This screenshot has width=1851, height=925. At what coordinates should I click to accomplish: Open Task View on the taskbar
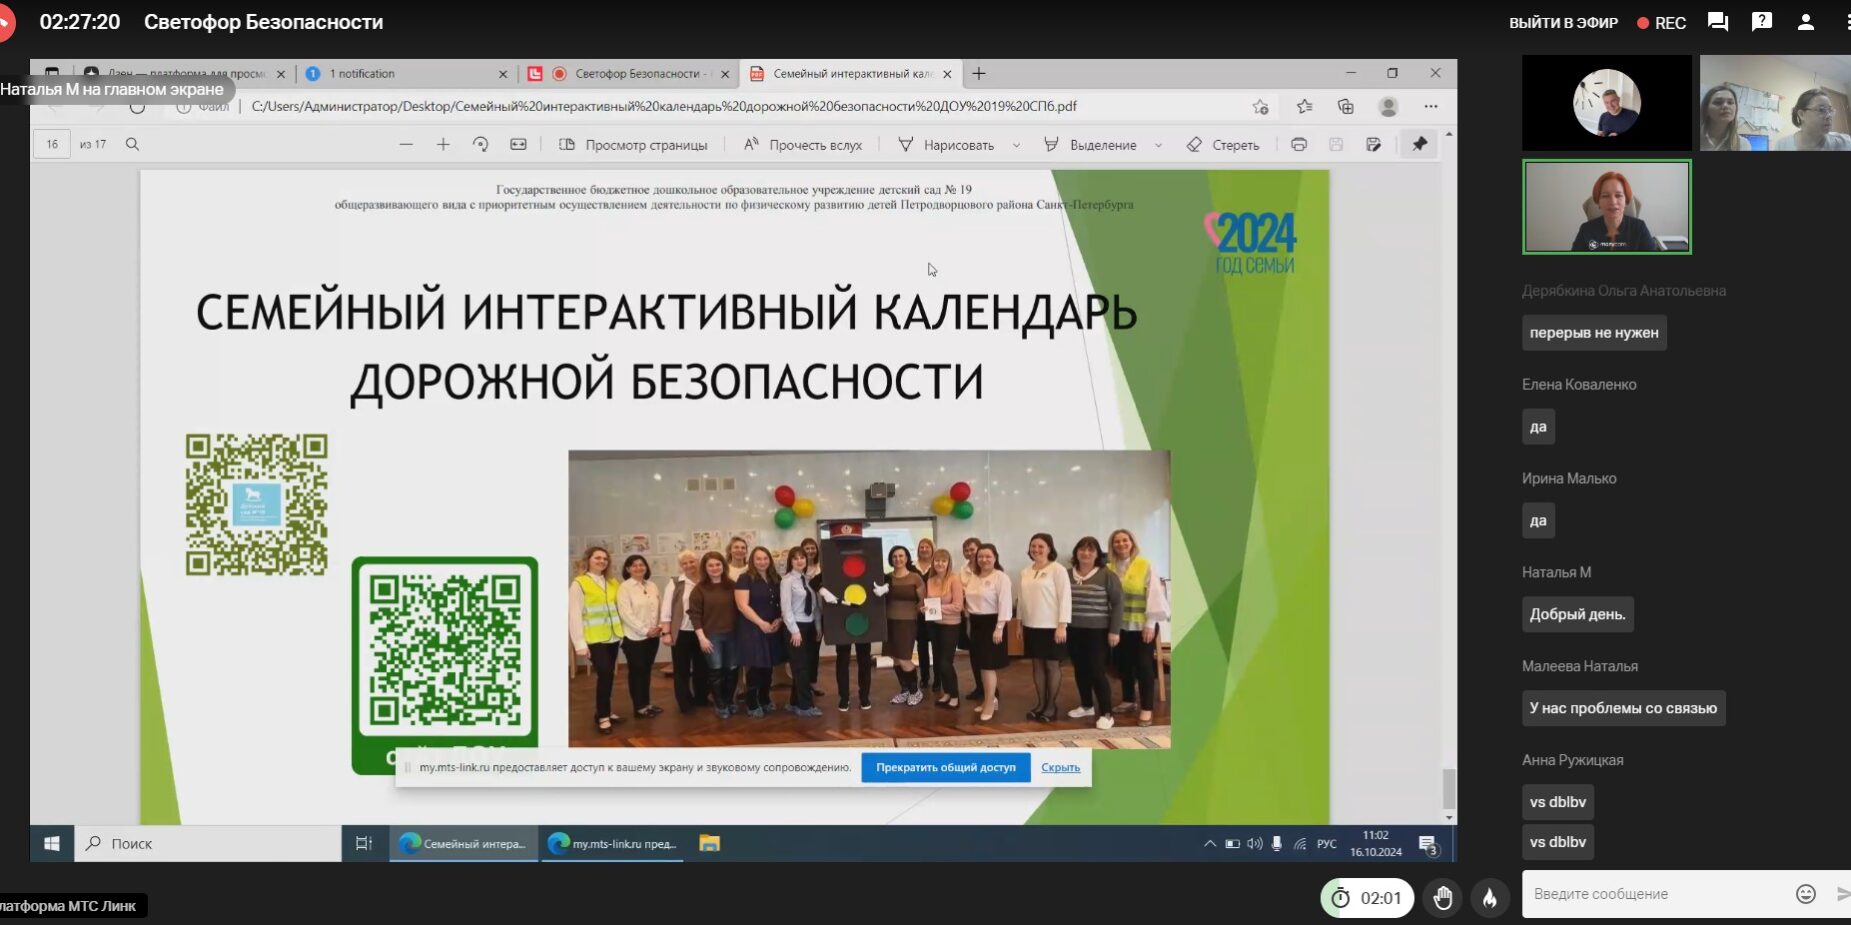click(364, 843)
